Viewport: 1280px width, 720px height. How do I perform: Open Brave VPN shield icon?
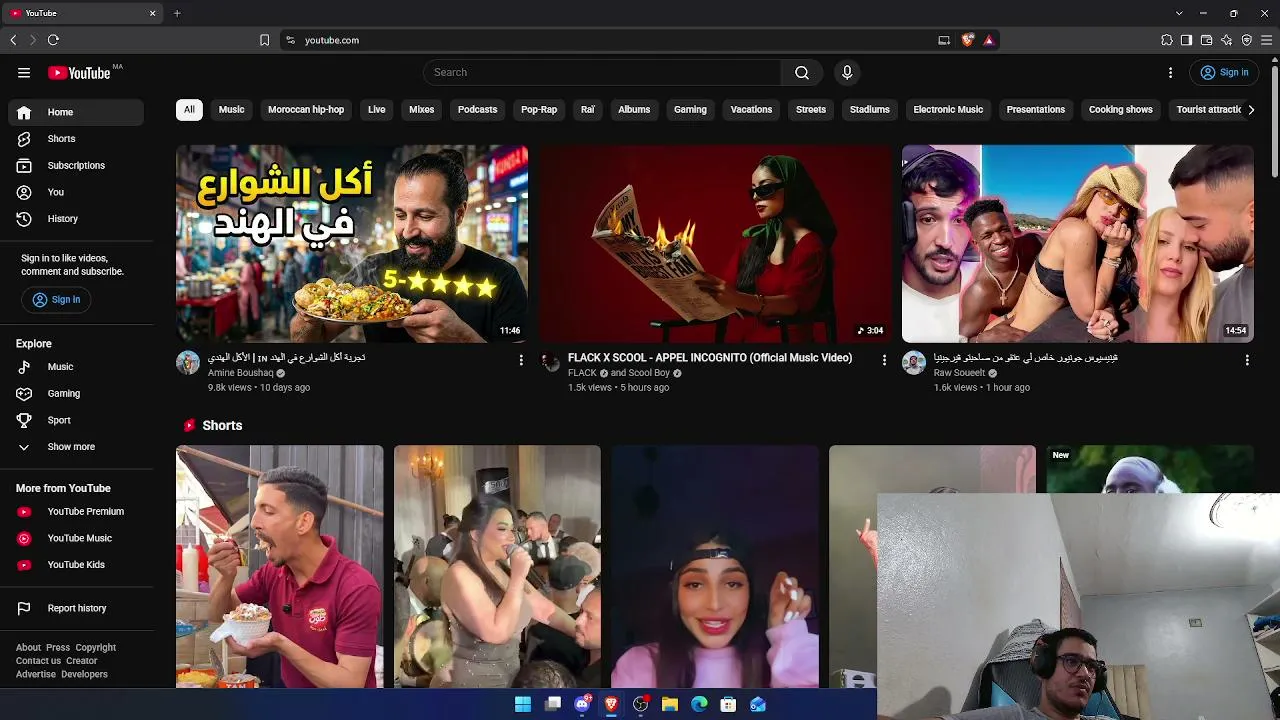pos(1247,40)
